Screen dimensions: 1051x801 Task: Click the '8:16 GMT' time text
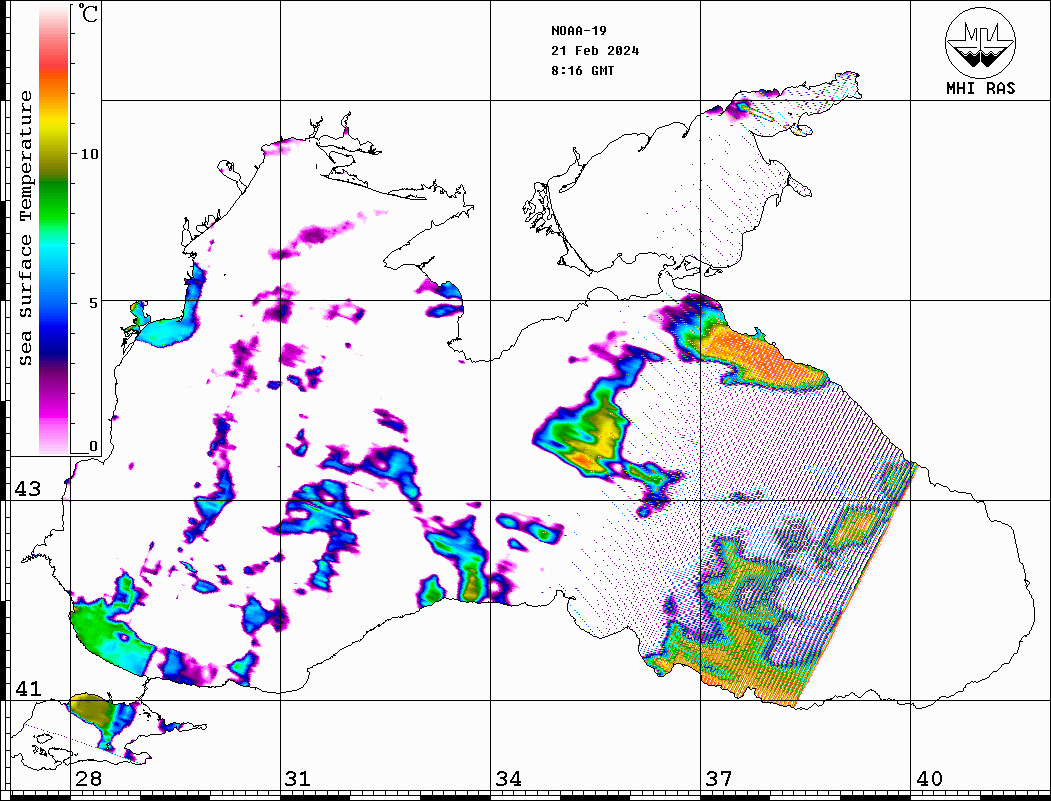tap(583, 70)
